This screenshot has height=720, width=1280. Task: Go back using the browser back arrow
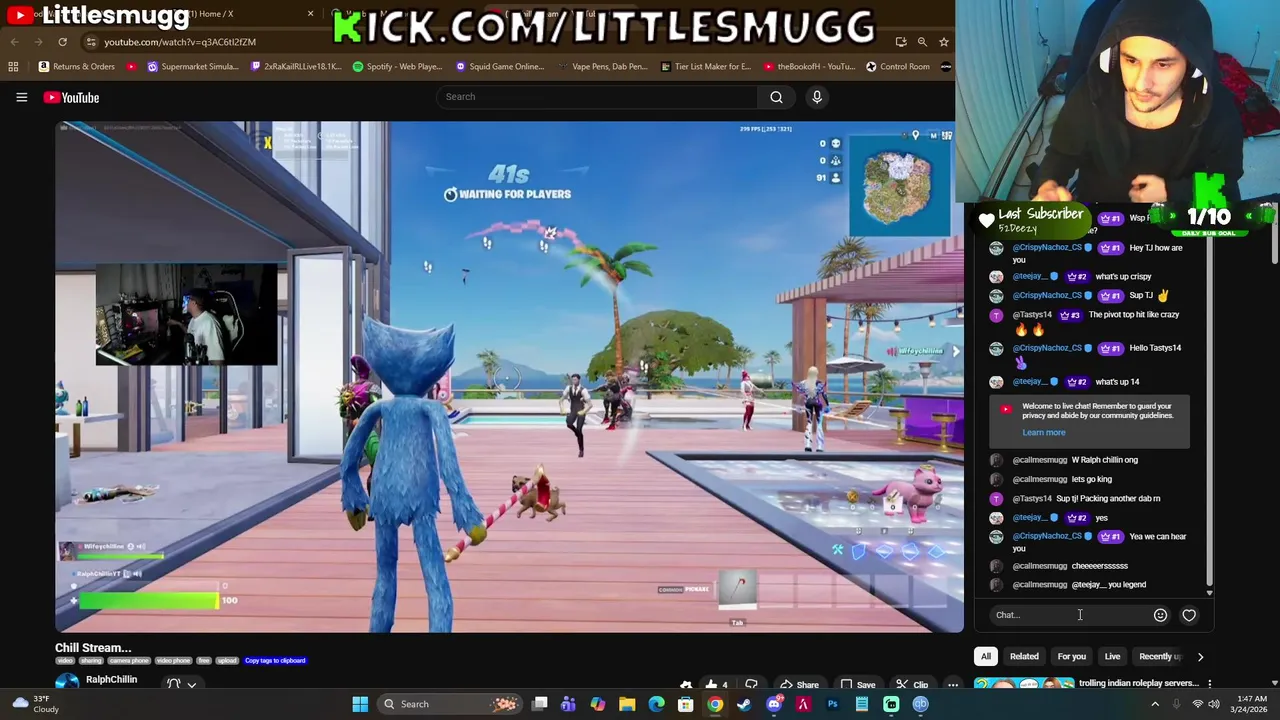tap(15, 42)
